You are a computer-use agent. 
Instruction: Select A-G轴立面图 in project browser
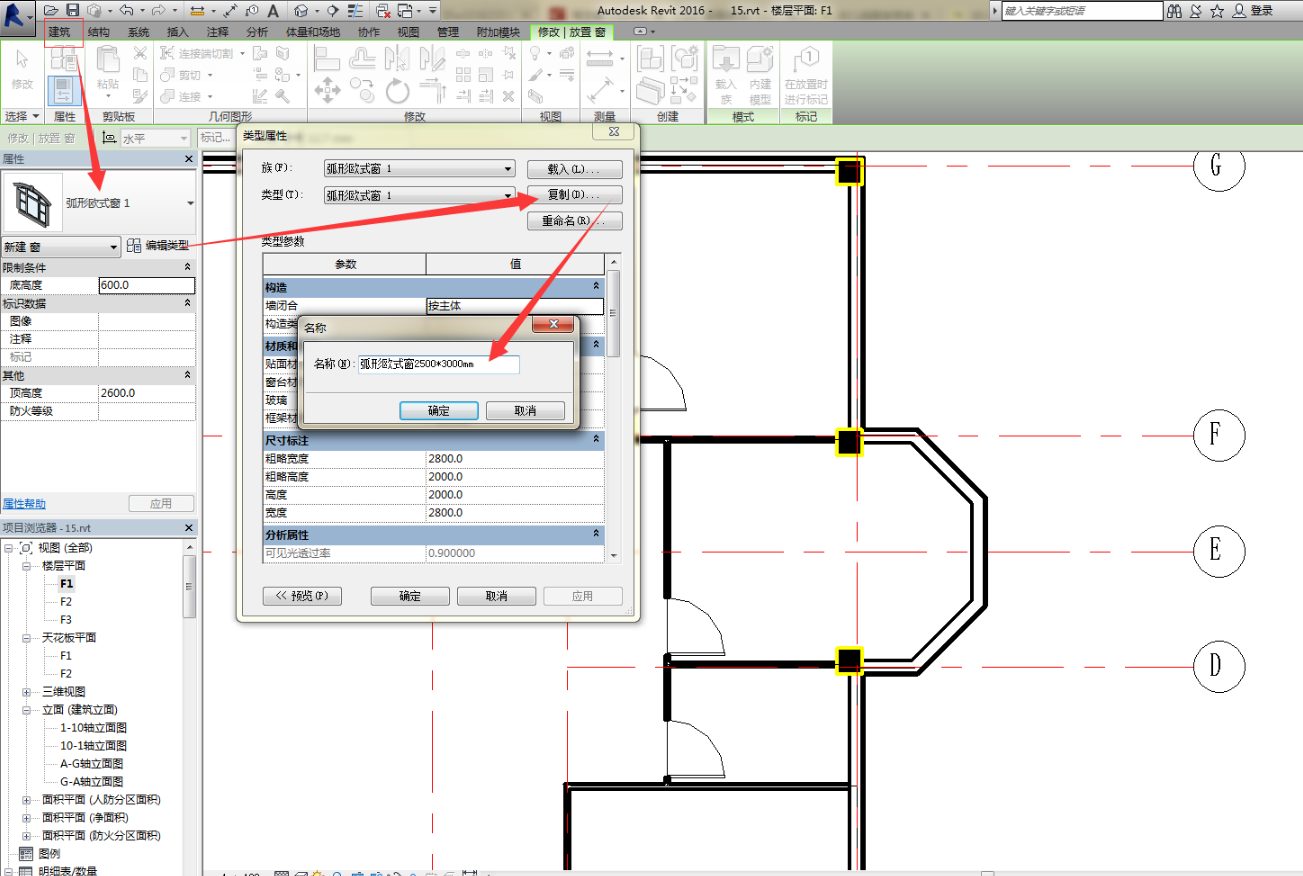(x=92, y=763)
